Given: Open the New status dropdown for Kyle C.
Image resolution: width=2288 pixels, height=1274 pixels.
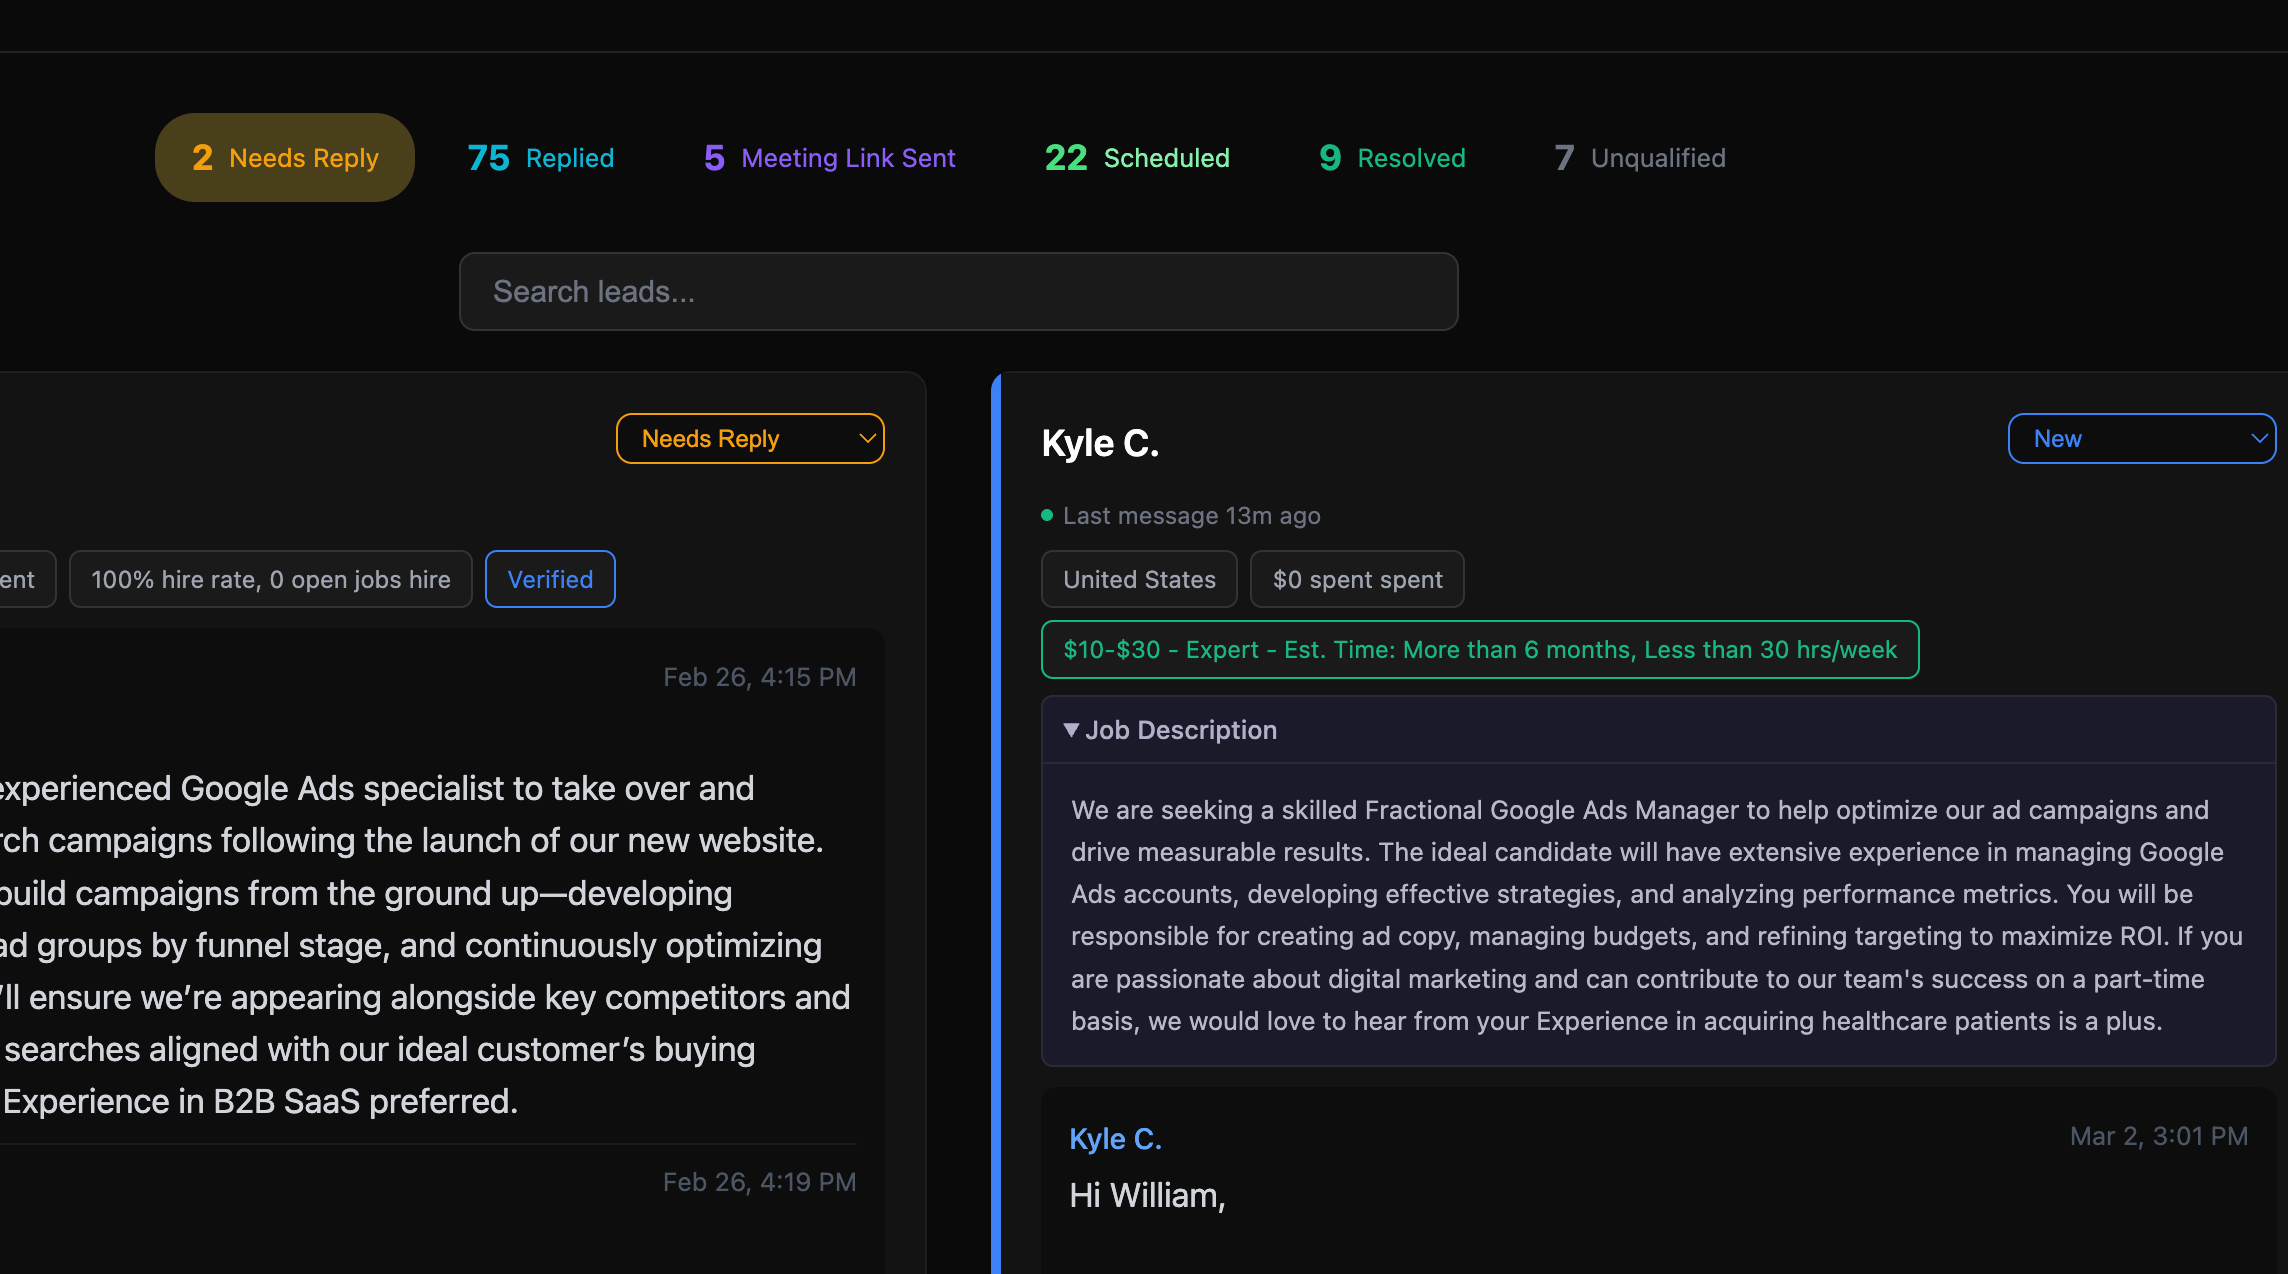Looking at the screenshot, I should pyautogui.click(x=2141, y=438).
